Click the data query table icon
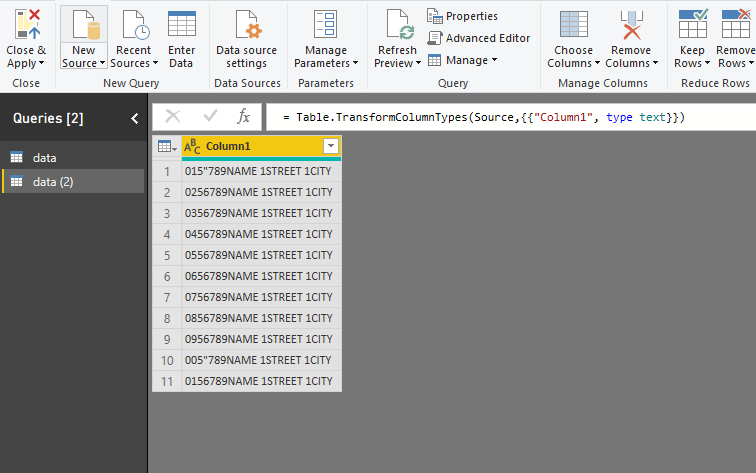The height and width of the screenshot is (473, 756). coord(16,157)
